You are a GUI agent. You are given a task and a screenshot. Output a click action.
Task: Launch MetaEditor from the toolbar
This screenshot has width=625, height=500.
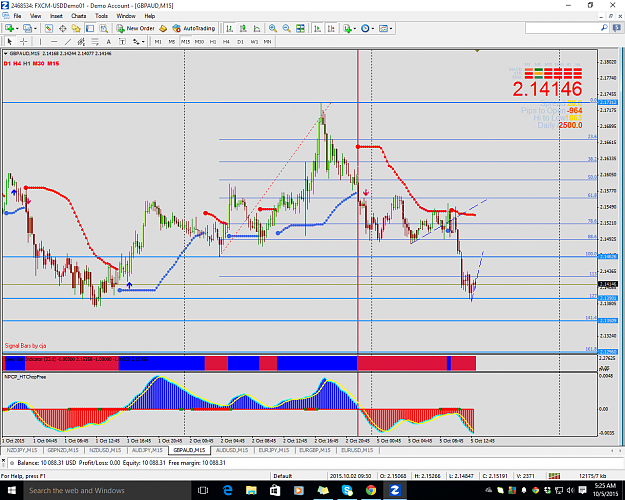click(163, 28)
